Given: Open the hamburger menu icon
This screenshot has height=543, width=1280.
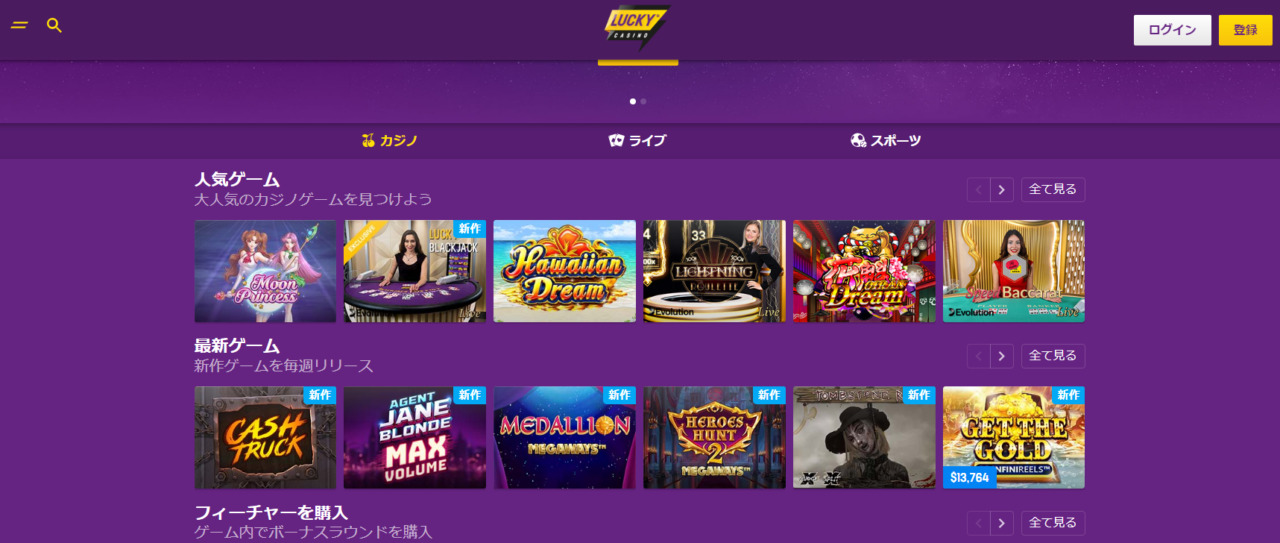Looking at the screenshot, I should point(19,25).
